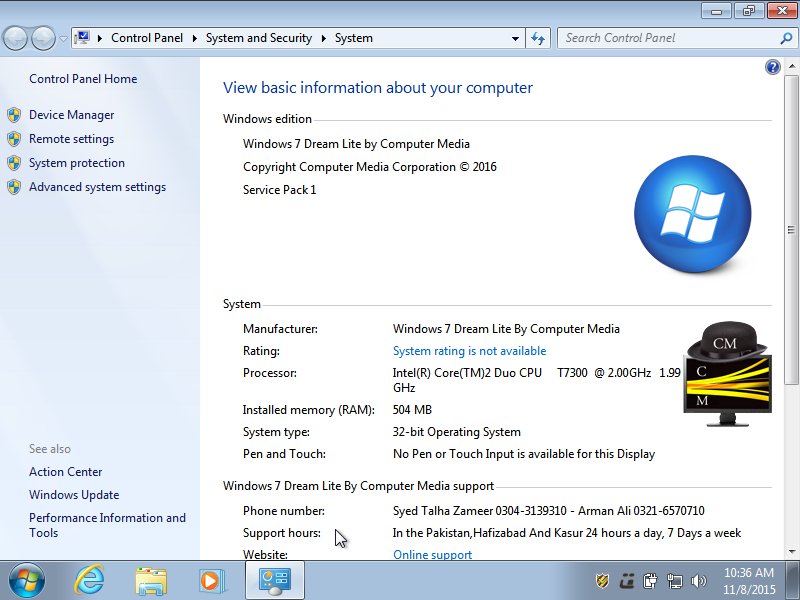Open Windows Update link
Viewport: 800px width, 600px height.
[x=74, y=495]
